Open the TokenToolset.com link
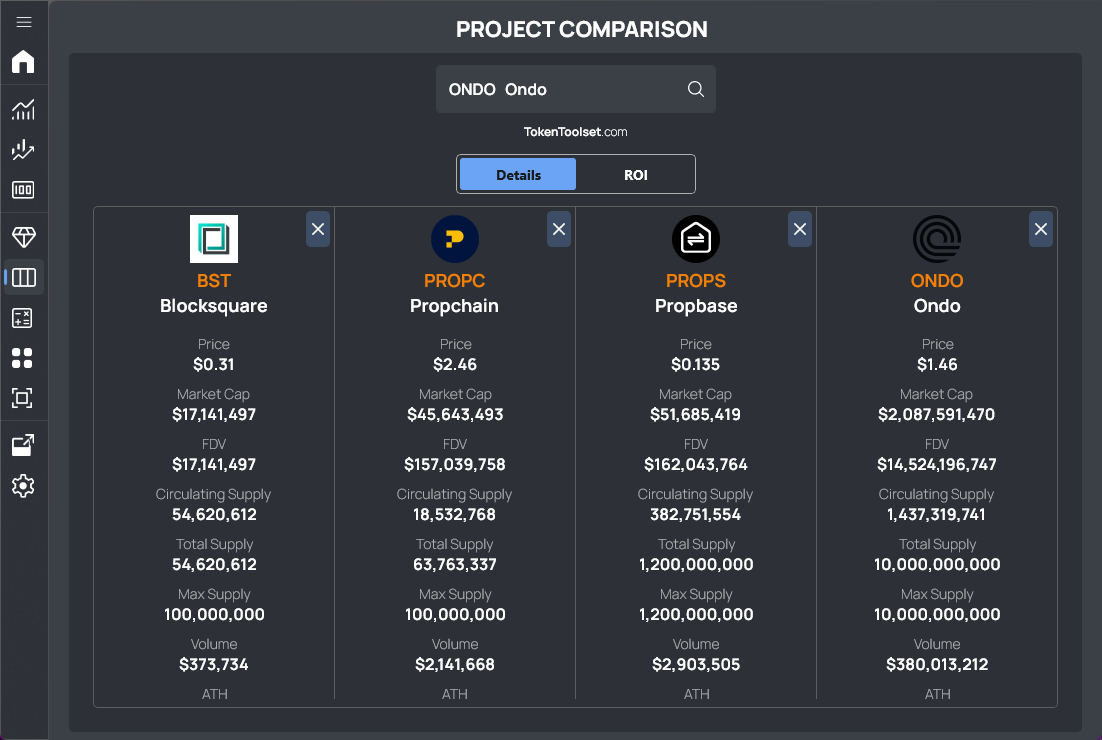The image size is (1102, 740). [x=576, y=131]
